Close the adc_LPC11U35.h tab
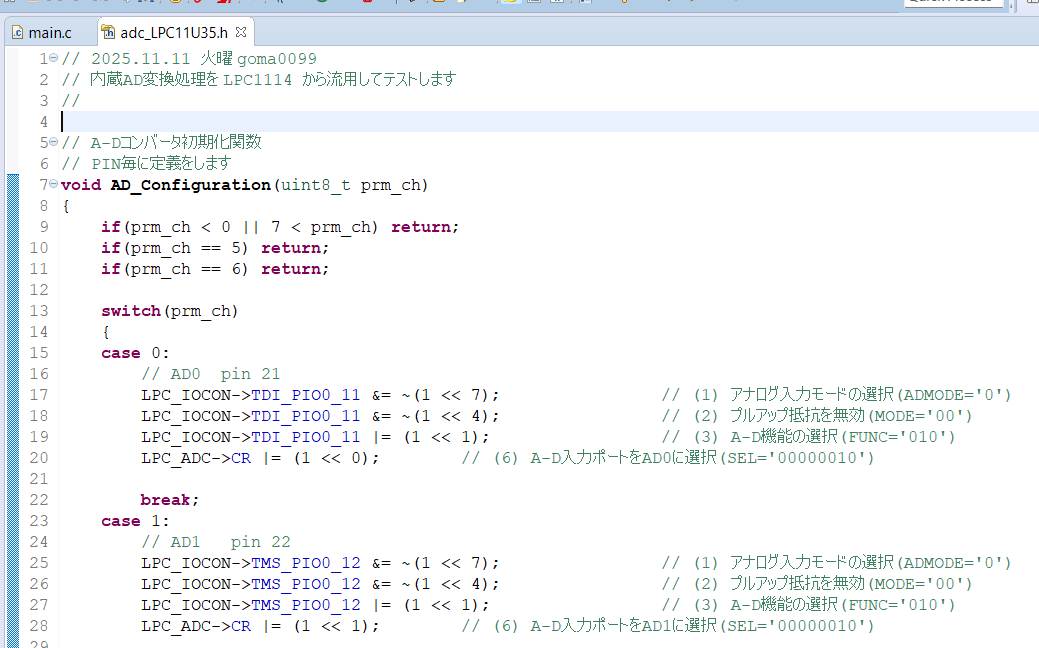Image resolution: width=1039 pixels, height=648 pixels. (241, 32)
